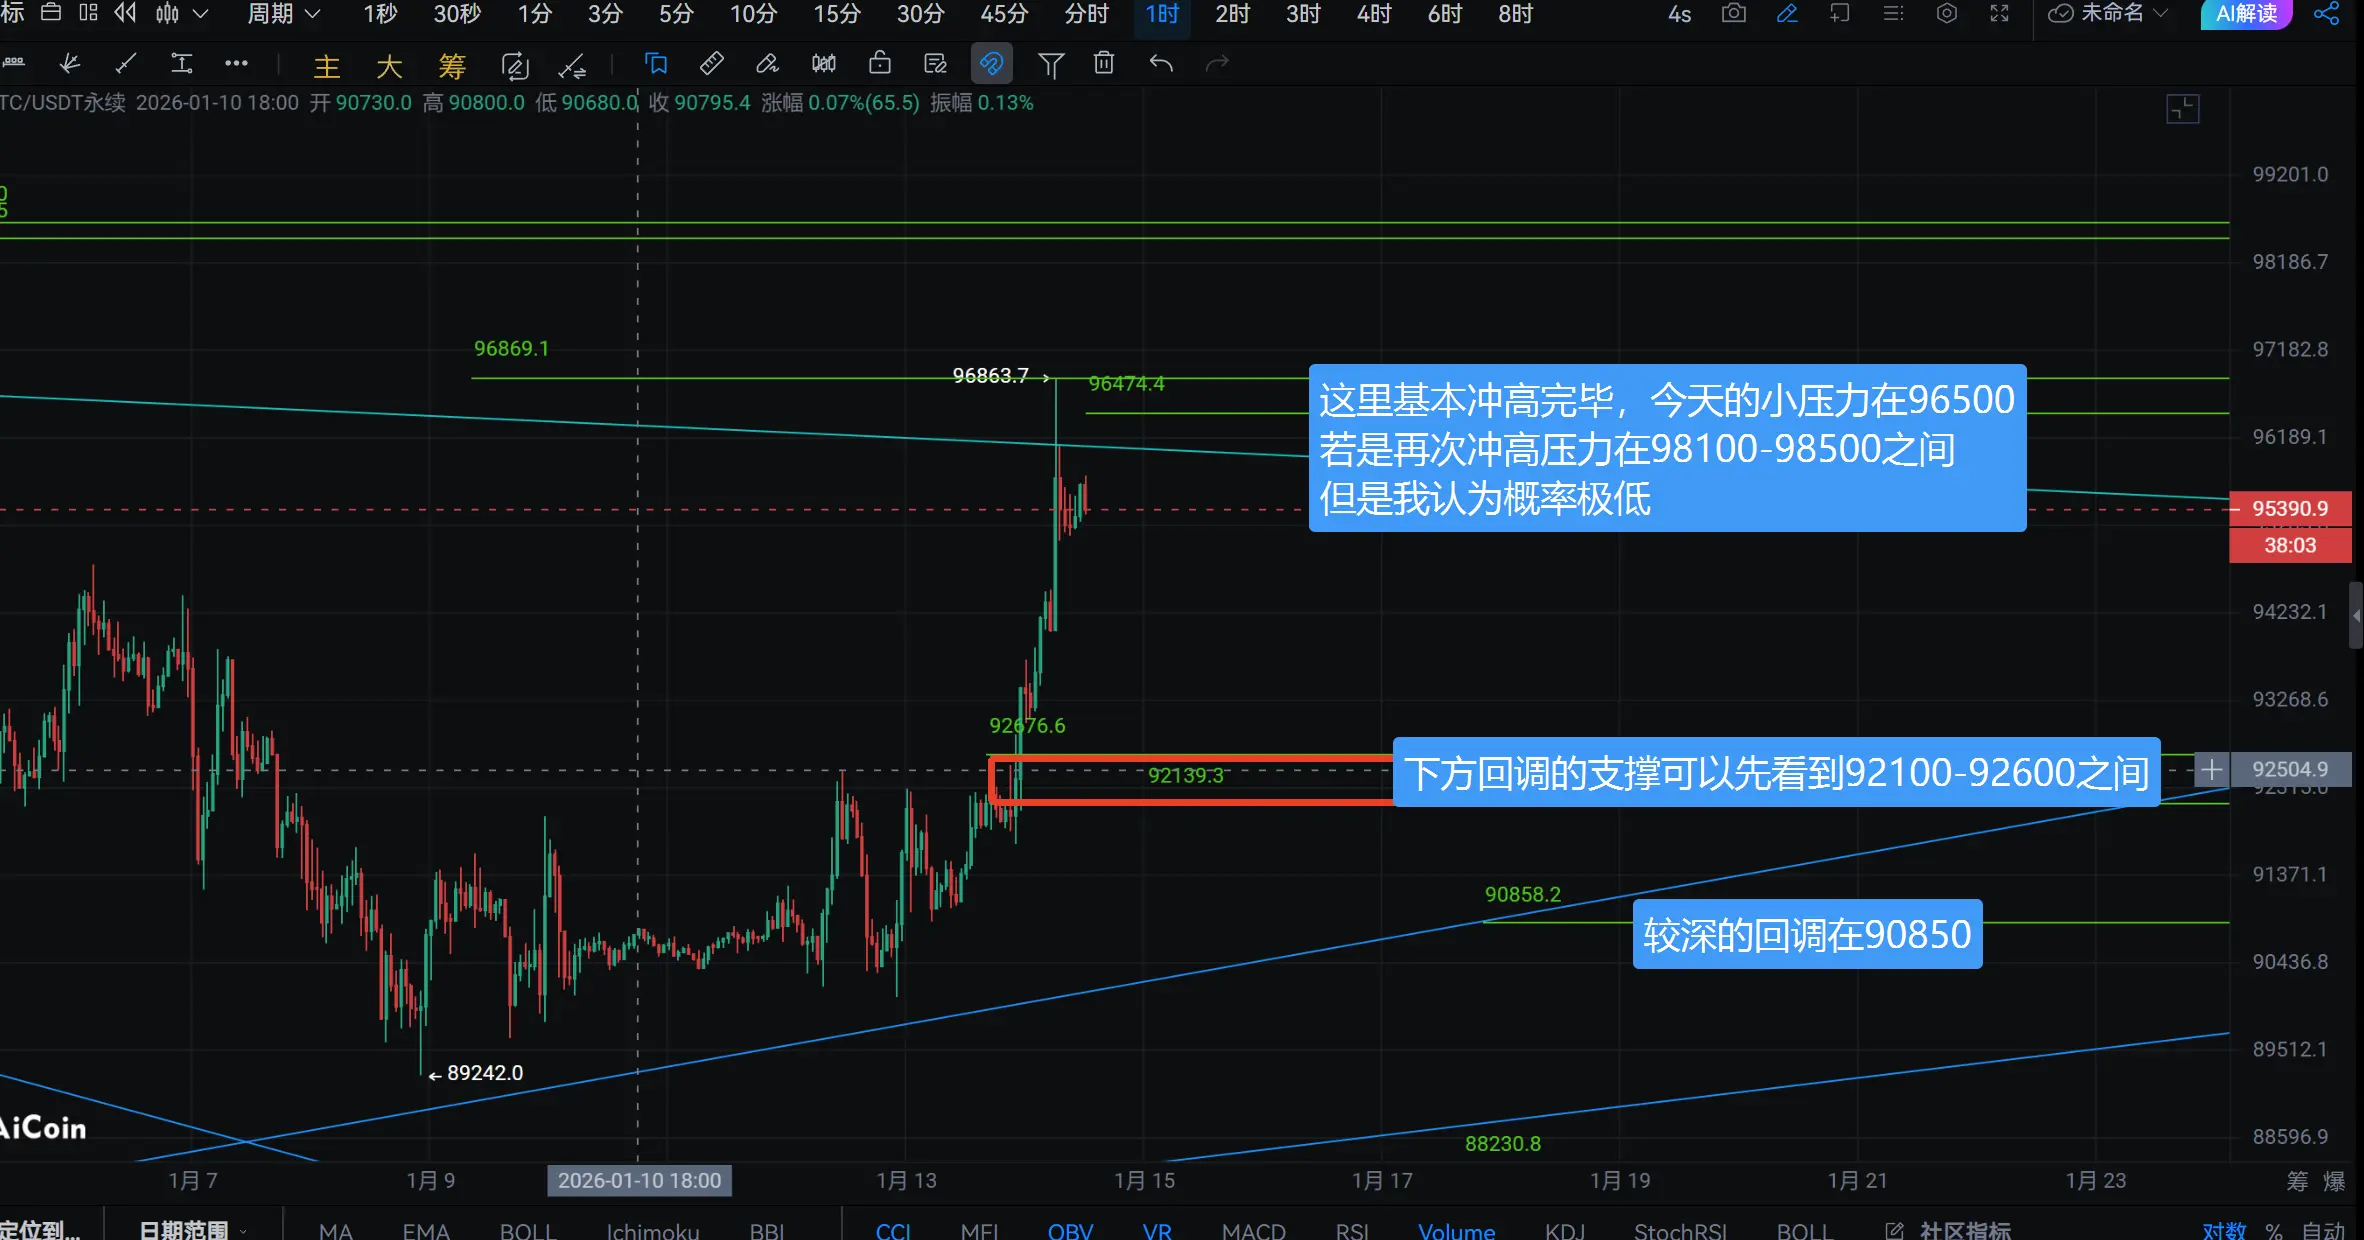This screenshot has height=1240, width=2364.
Task: Toggle the lock drawings icon
Action: coord(880,64)
